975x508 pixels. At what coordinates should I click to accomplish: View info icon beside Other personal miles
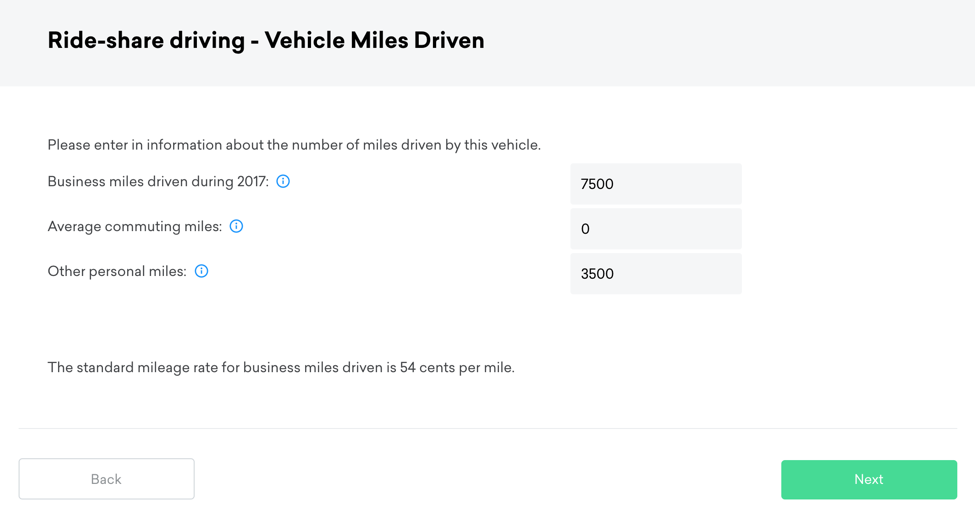point(201,272)
